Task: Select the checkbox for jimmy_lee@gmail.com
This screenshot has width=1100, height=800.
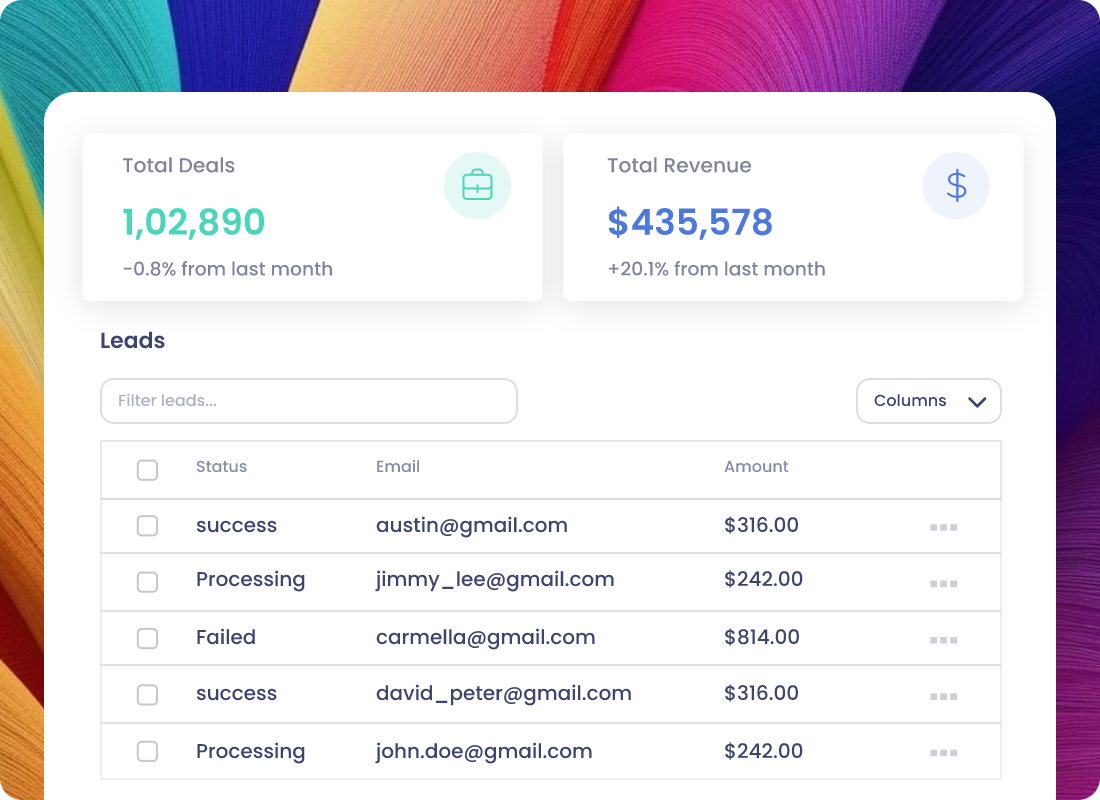Action: [x=147, y=582]
